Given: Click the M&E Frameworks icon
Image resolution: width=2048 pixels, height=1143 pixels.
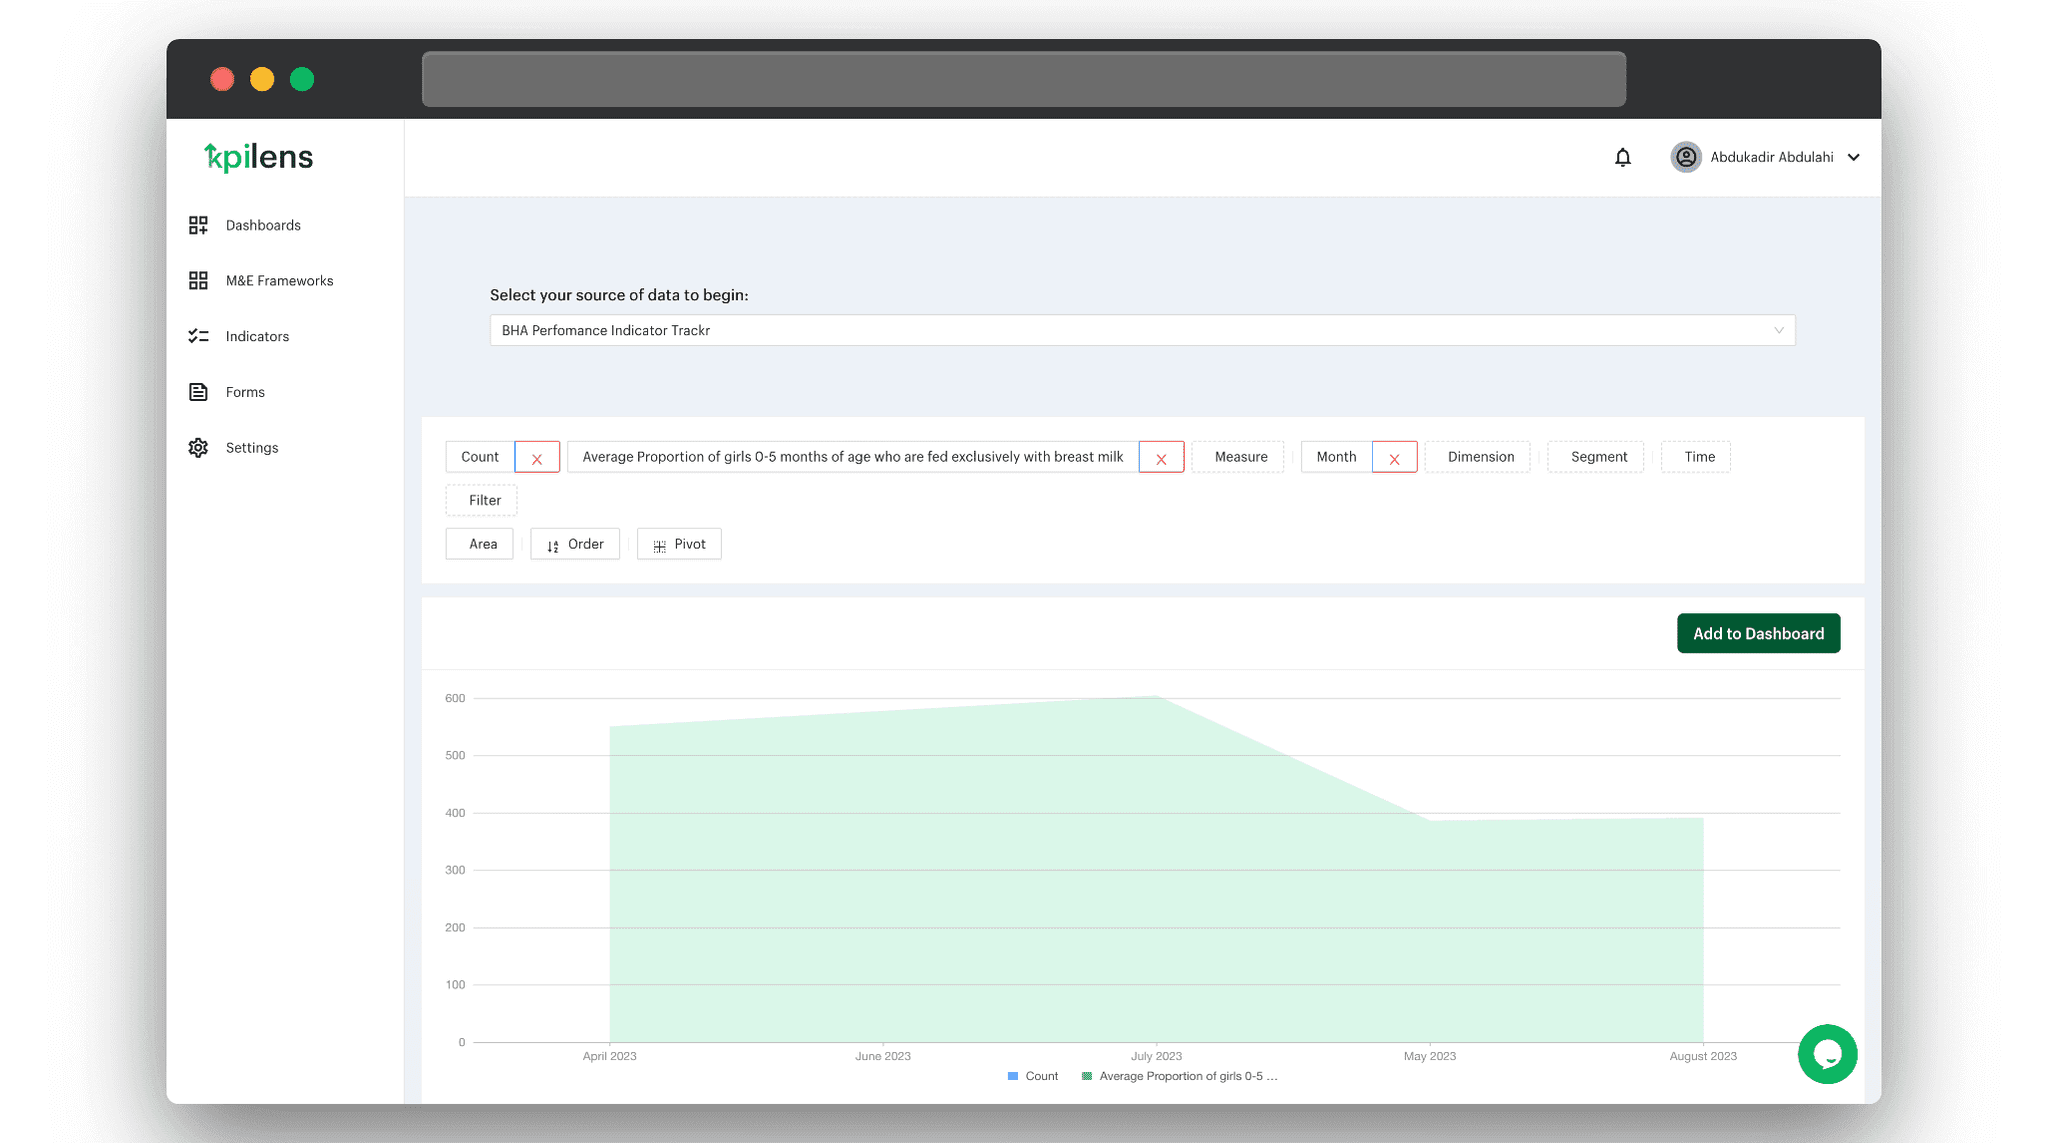Looking at the screenshot, I should (x=197, y=280).
